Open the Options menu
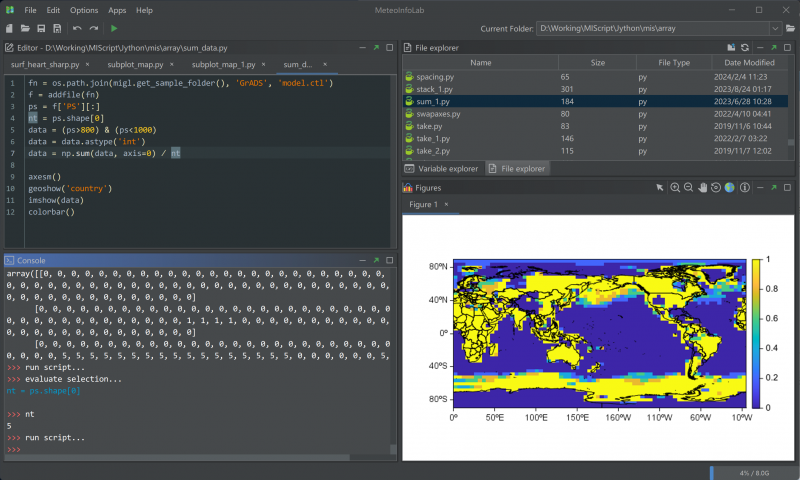The width and height of the screenshot is (800, 480). coord(84,10)
